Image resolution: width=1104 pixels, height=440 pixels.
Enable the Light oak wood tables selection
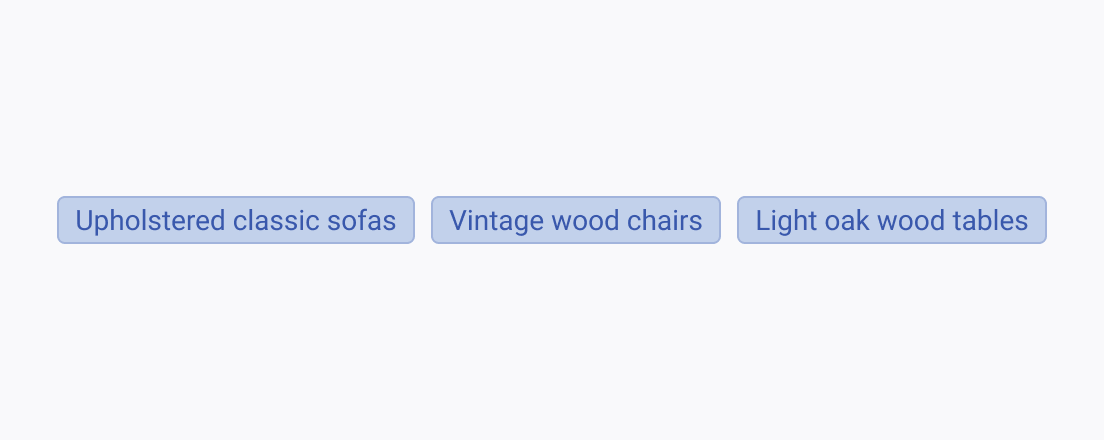[x=892, y=220]
